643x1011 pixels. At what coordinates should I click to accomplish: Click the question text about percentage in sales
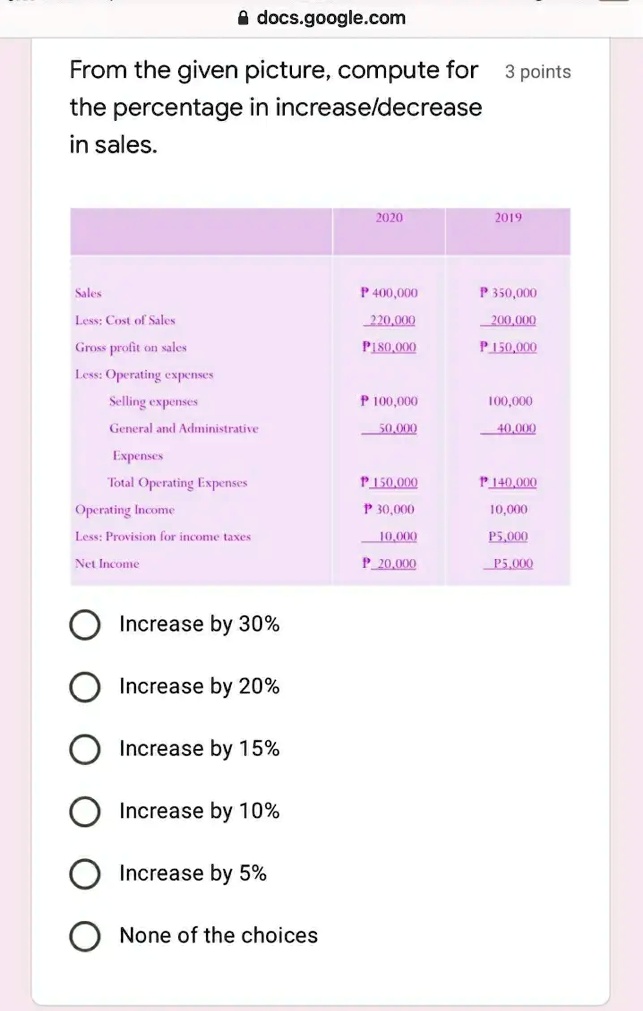click(276, 107)
